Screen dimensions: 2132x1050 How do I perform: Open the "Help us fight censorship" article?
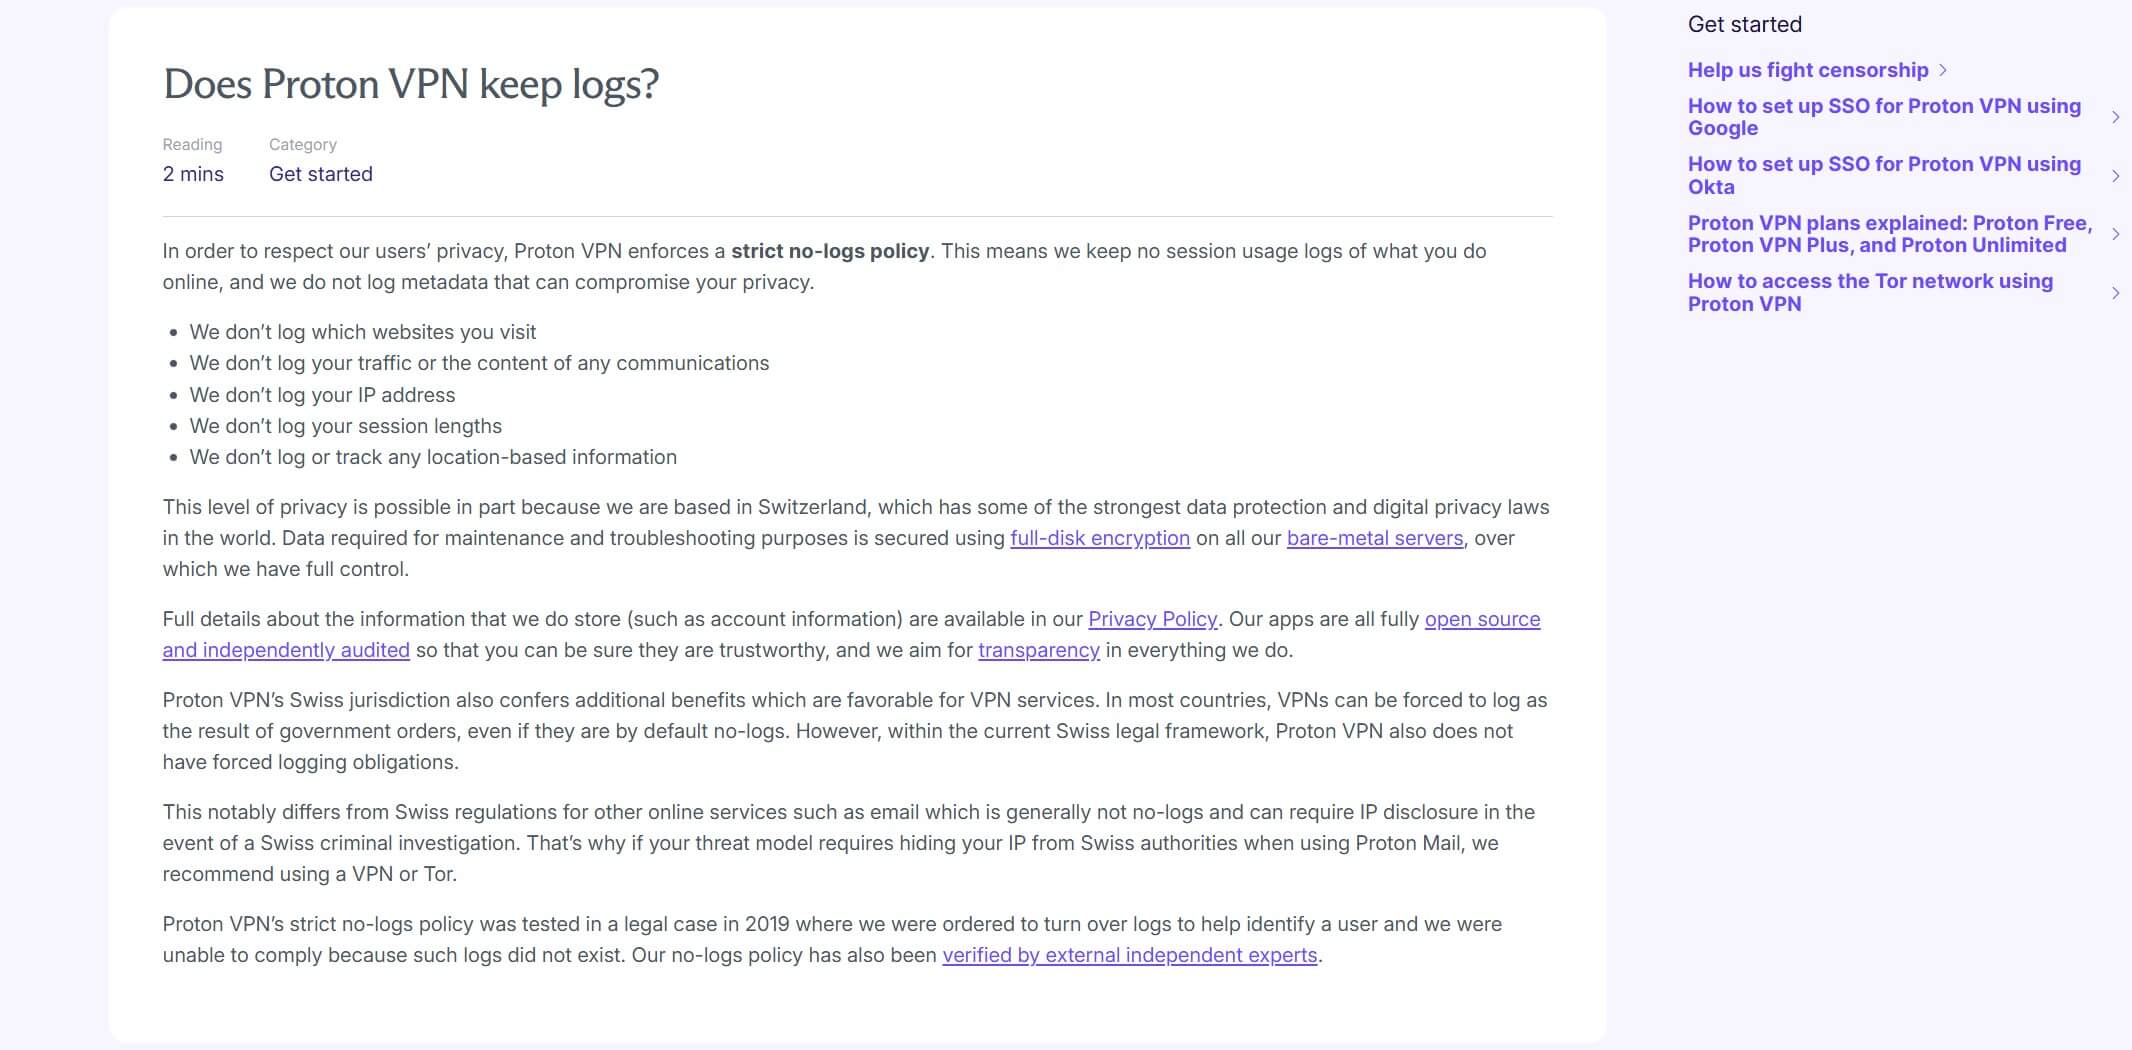pos(1807,70)
